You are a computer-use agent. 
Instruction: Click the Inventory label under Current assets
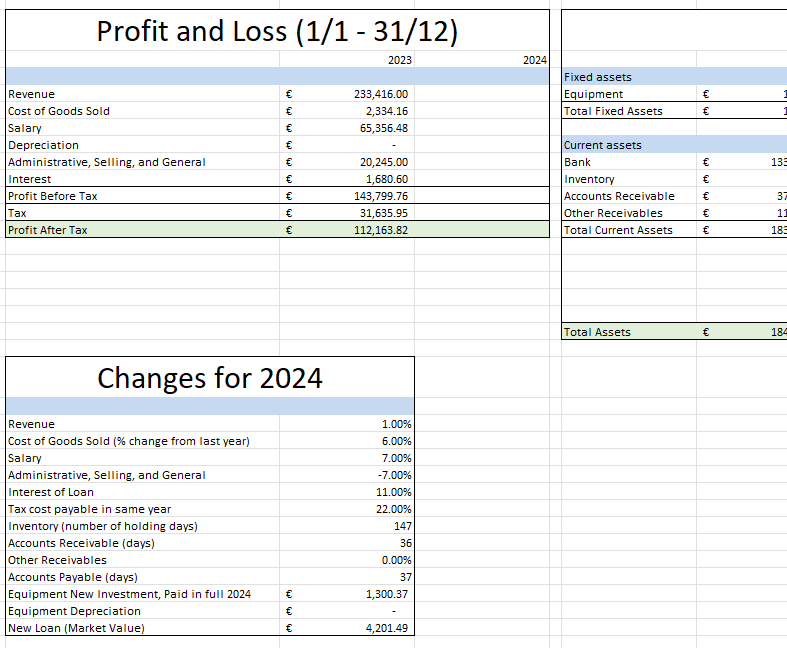click(x=589, y=180)
